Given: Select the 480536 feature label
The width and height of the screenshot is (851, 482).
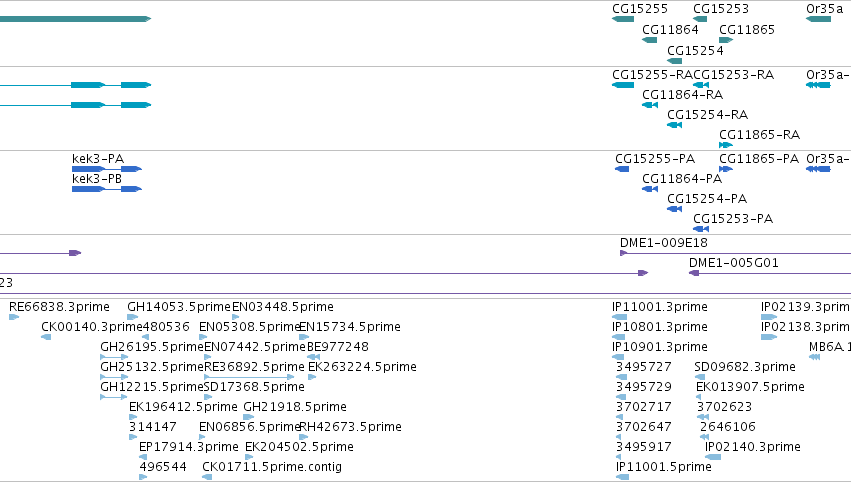Looking at the screenshot, I should [x=166, y=327].
